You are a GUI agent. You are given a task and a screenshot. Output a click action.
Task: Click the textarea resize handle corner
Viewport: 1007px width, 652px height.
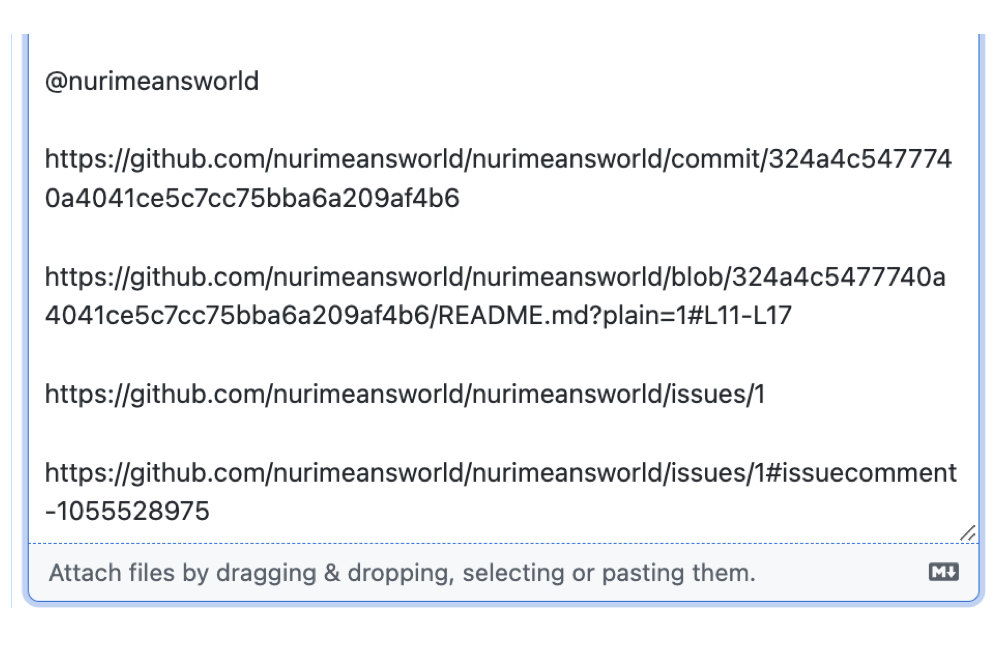pos(968,533)
